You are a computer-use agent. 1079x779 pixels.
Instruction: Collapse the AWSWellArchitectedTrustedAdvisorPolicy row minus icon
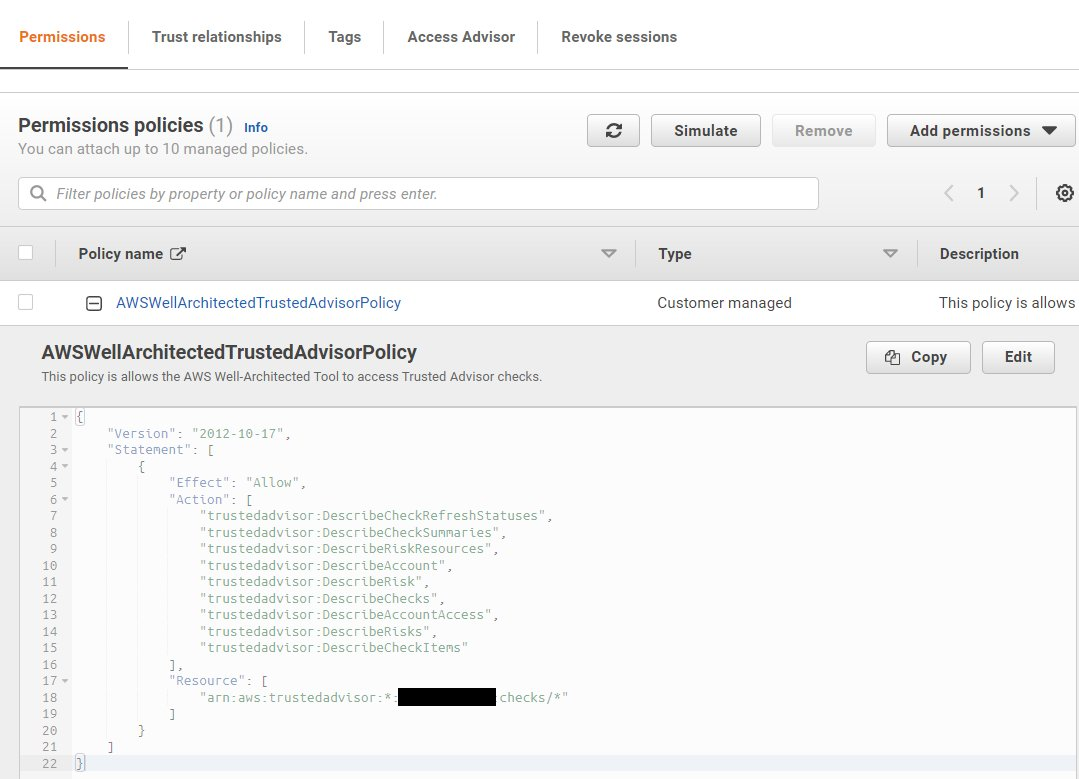click(94, 303)
